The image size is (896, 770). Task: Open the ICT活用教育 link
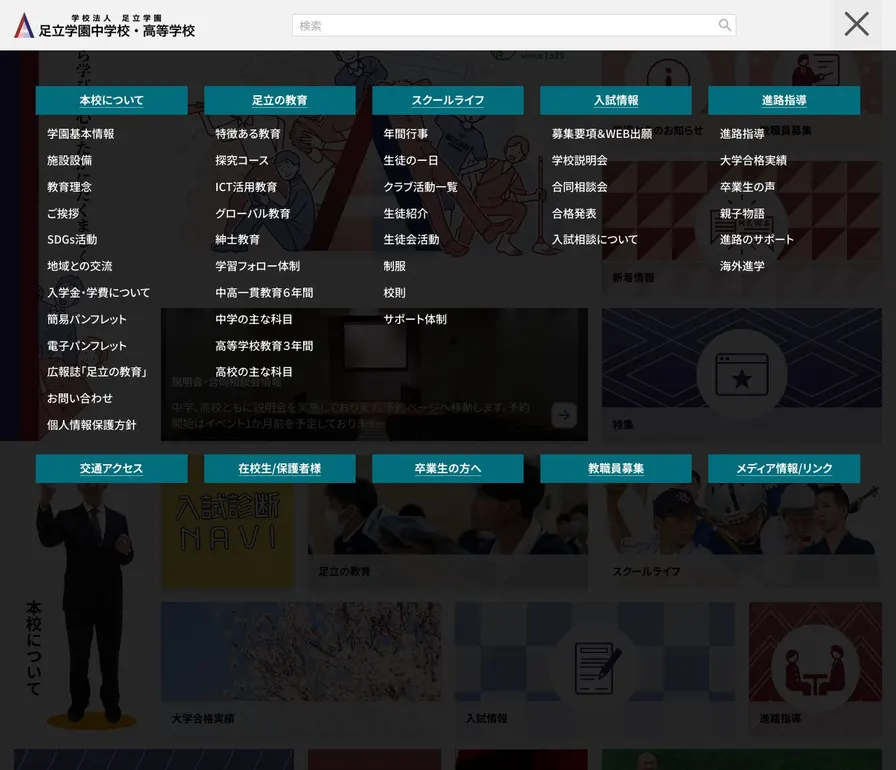(x=246, y=187)
